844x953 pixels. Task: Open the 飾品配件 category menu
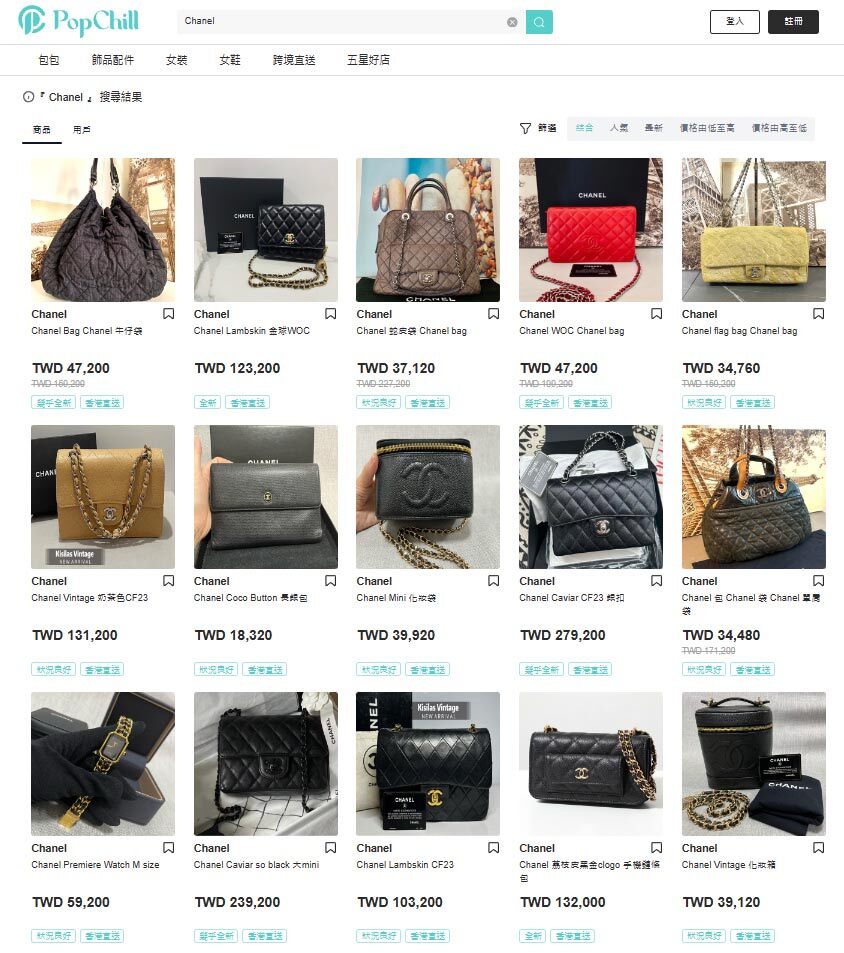click(x=112, y=60)
